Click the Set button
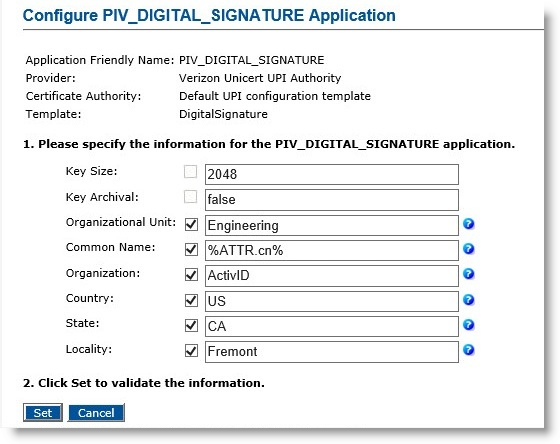 pos(43,413)
